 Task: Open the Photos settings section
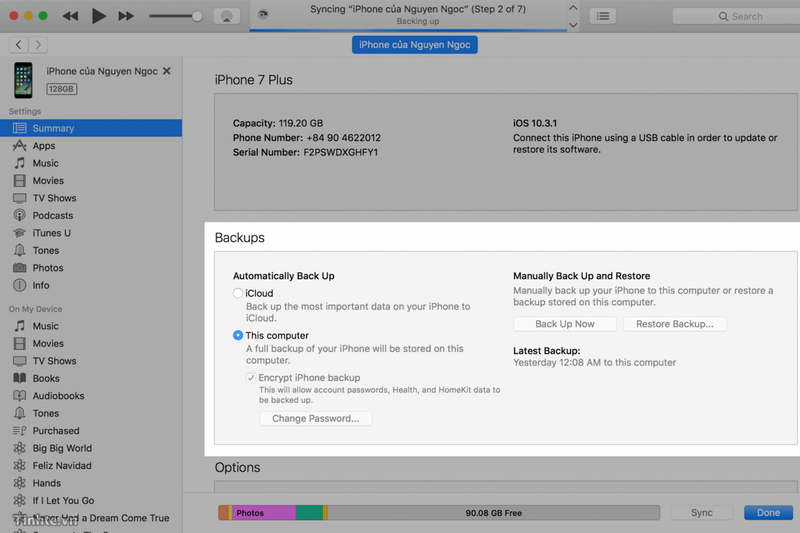tap(91, 268)
